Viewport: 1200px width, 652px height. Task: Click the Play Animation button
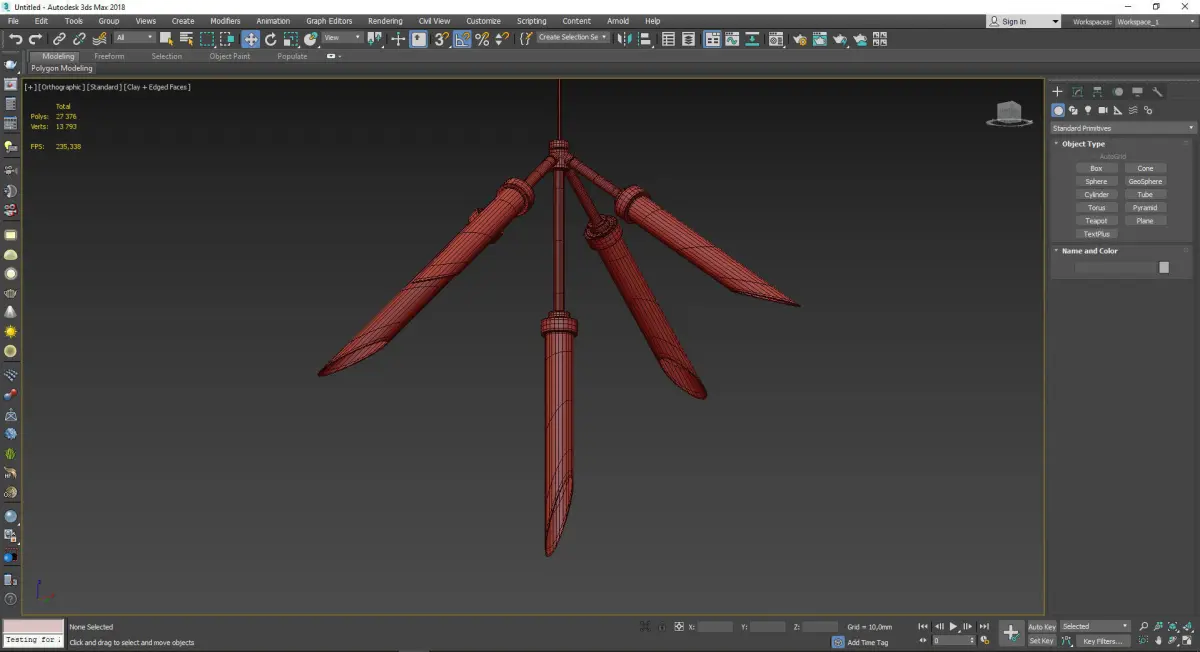point(953,626)
